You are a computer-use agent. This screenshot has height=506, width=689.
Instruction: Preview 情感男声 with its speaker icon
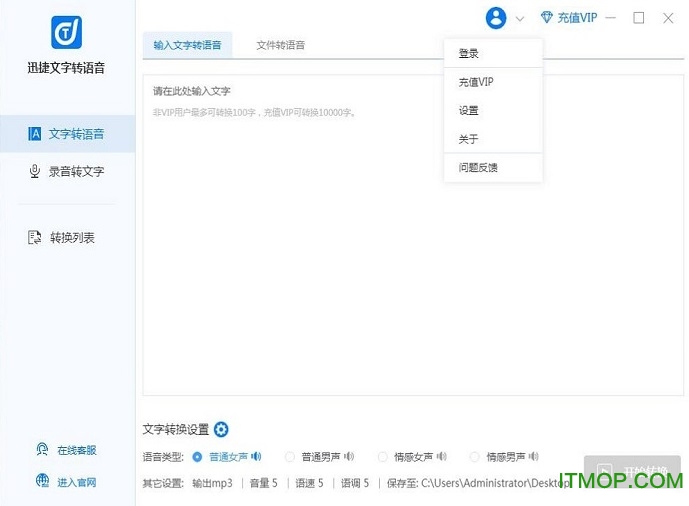[533, 457]
